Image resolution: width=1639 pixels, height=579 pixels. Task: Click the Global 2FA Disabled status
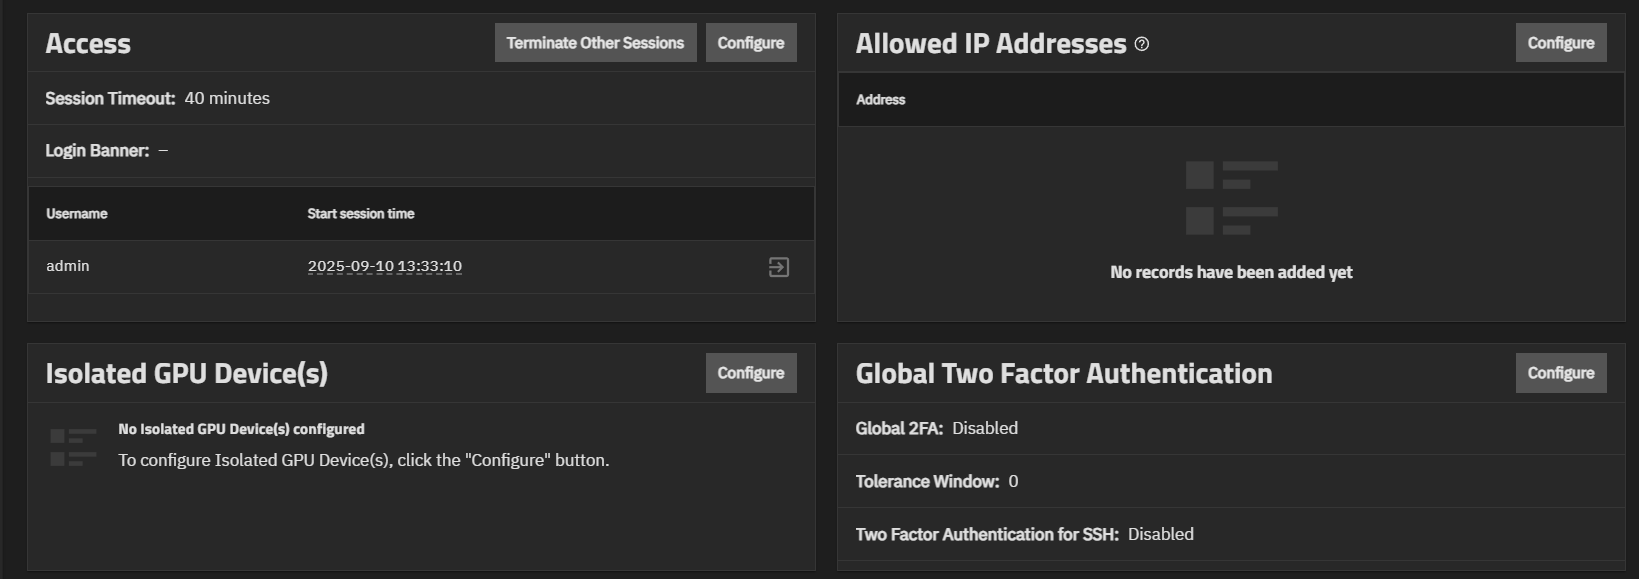(984, 428)
